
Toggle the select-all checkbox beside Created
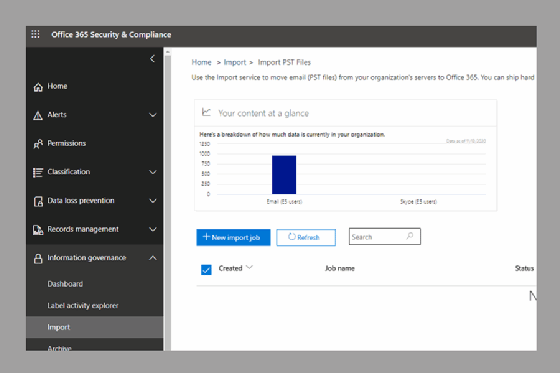[206, 269]
